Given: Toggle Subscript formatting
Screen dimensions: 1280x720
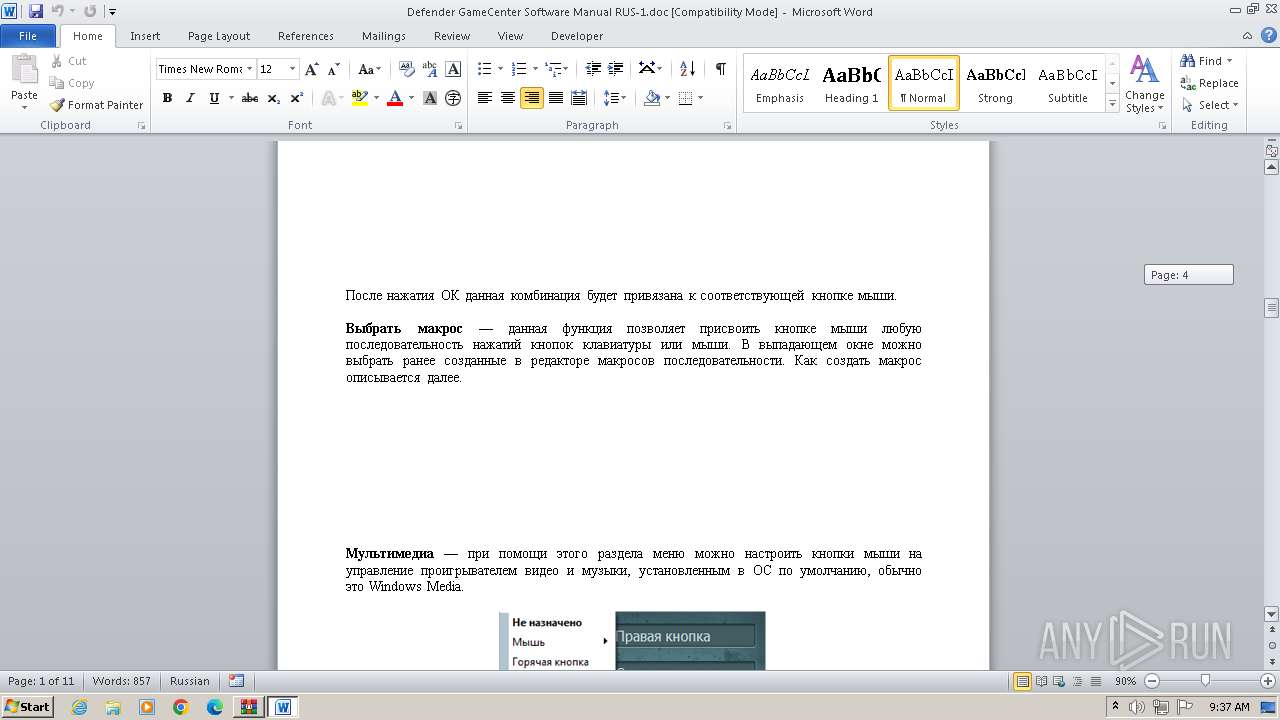Looking at the screenshot, I should click(x=274, y=98).
